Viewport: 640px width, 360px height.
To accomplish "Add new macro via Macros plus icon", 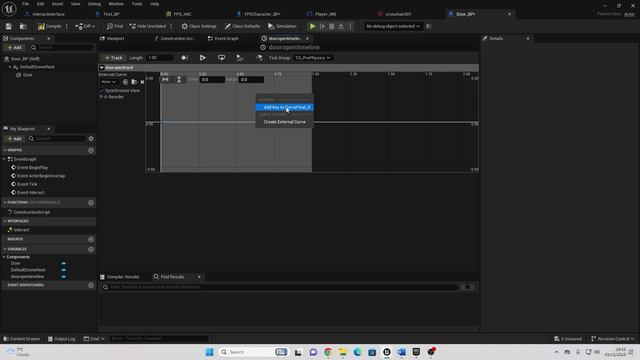I will pos(91,239).
